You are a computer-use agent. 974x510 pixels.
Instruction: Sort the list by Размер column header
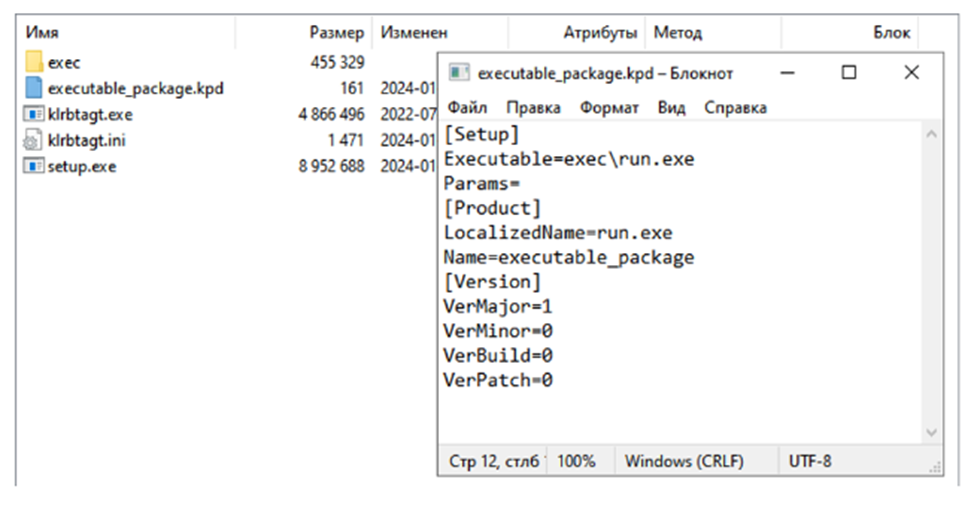tap(336, 33)
